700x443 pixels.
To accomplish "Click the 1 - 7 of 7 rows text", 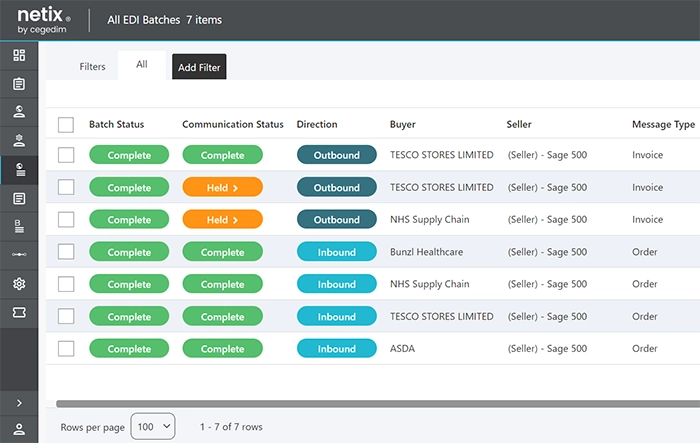I will click(231, 427).
